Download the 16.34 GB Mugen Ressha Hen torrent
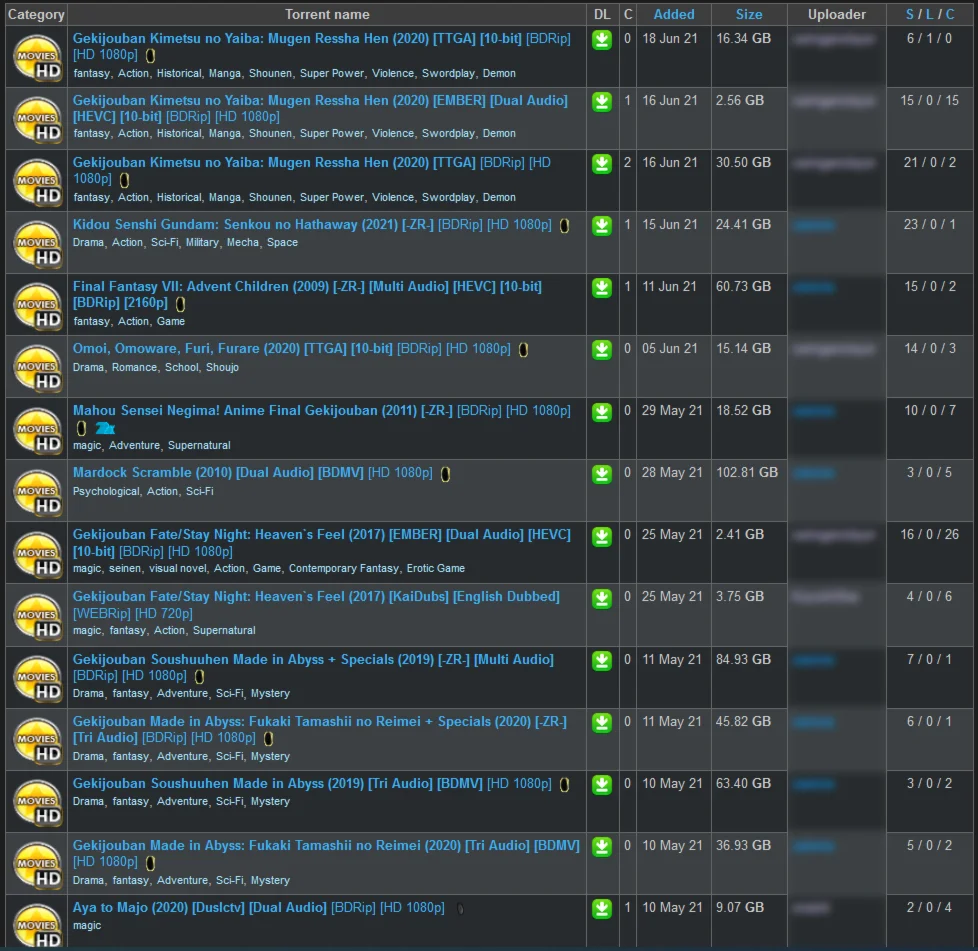Viewport: 978px width, 951px height. (x=601, y=41)
